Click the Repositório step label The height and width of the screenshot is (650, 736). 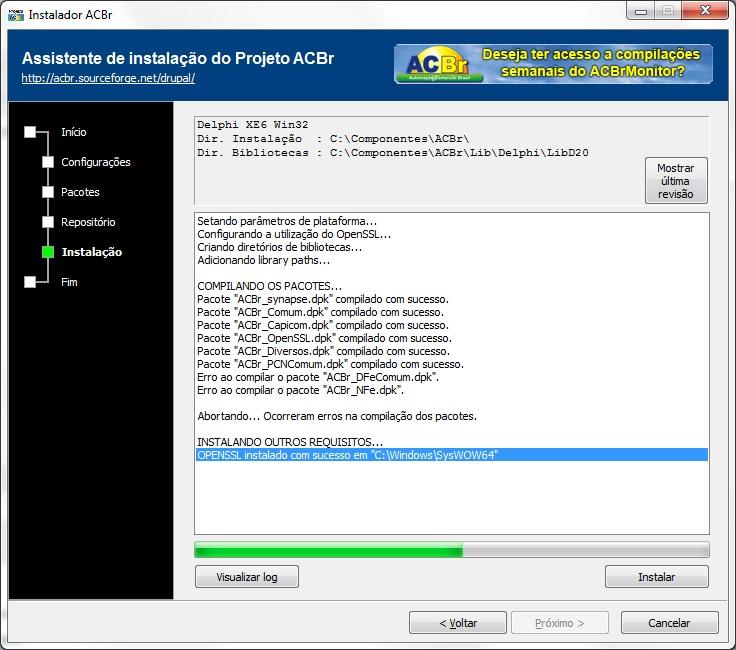click(88, 222)
